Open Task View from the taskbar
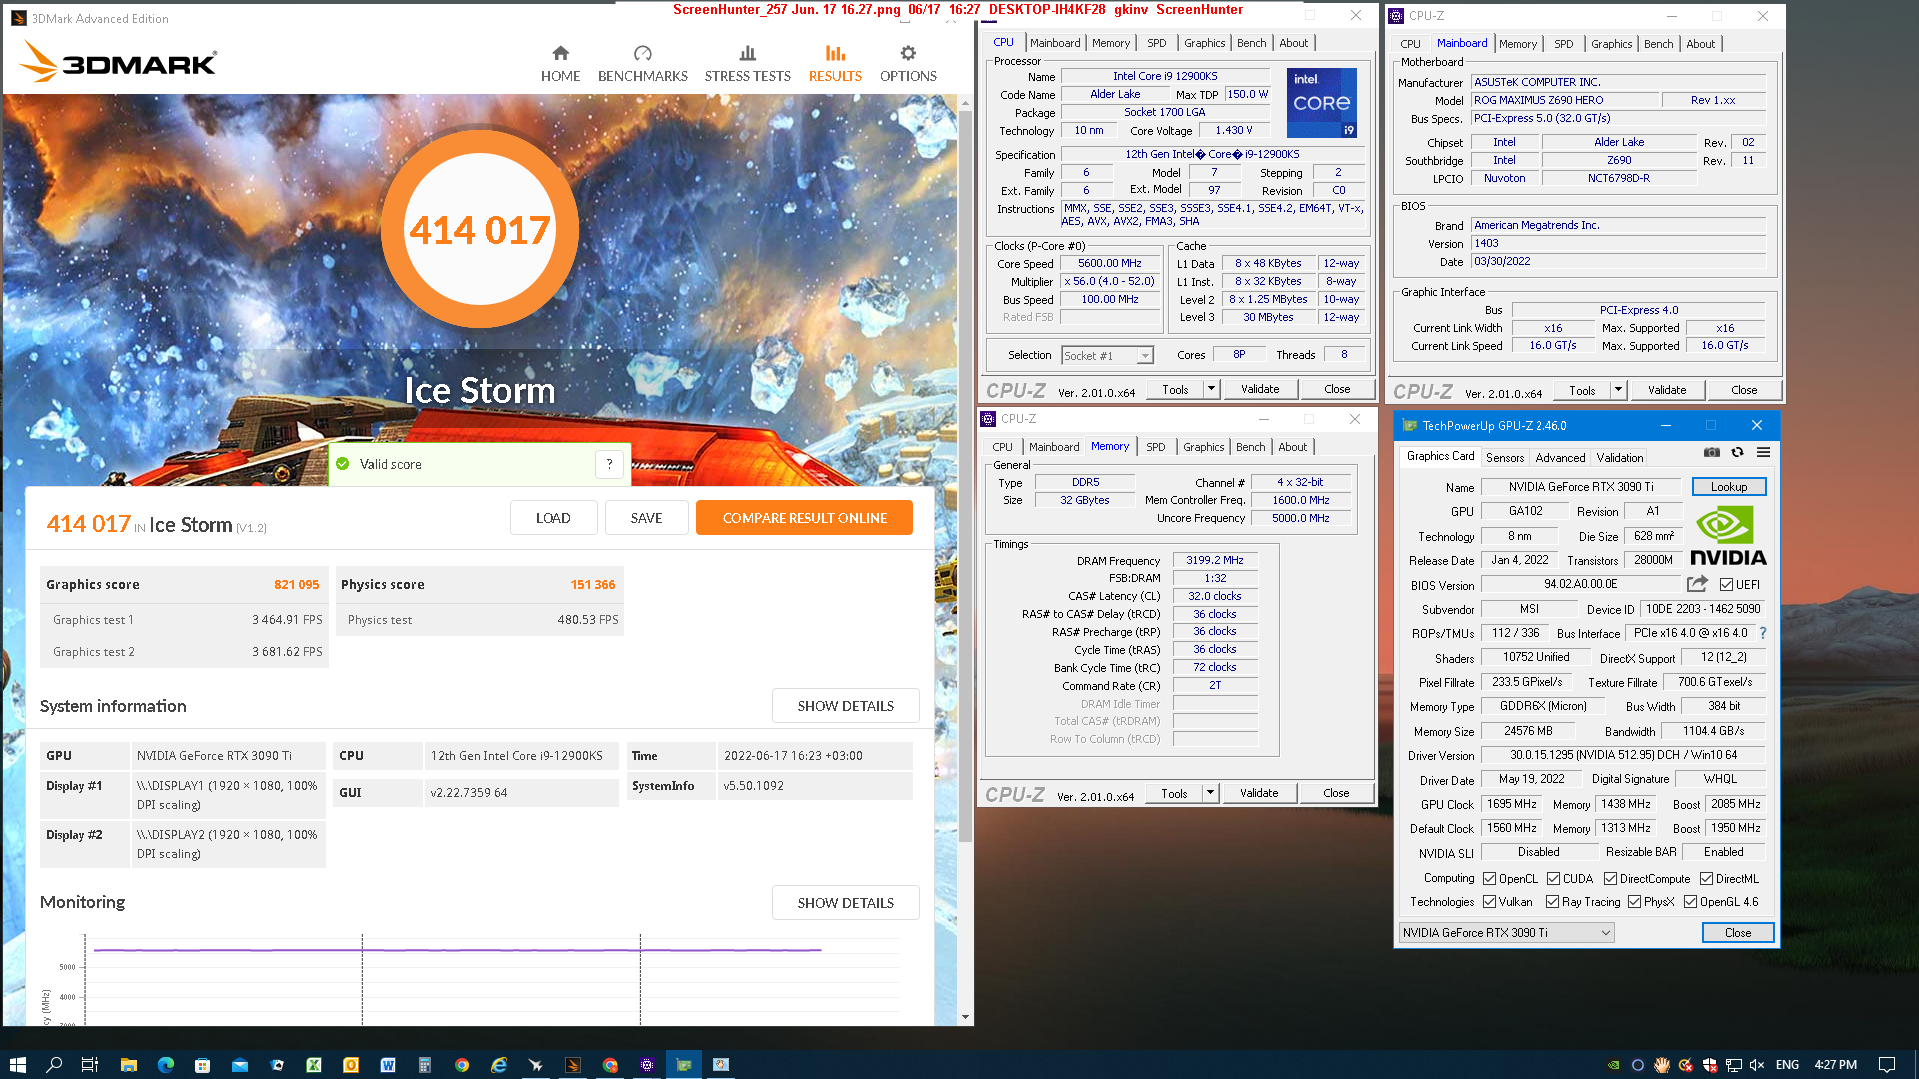 pos(89,1065)
